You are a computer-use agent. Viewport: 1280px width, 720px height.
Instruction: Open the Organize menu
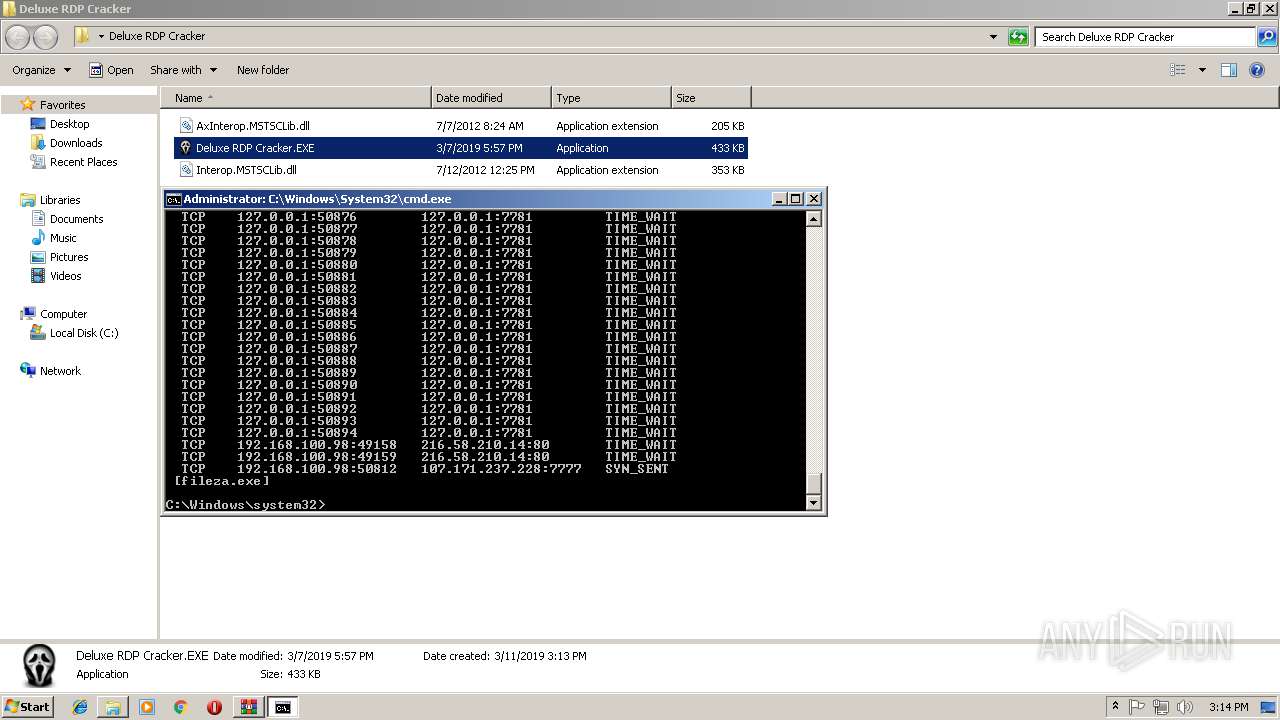pos(41,70)
